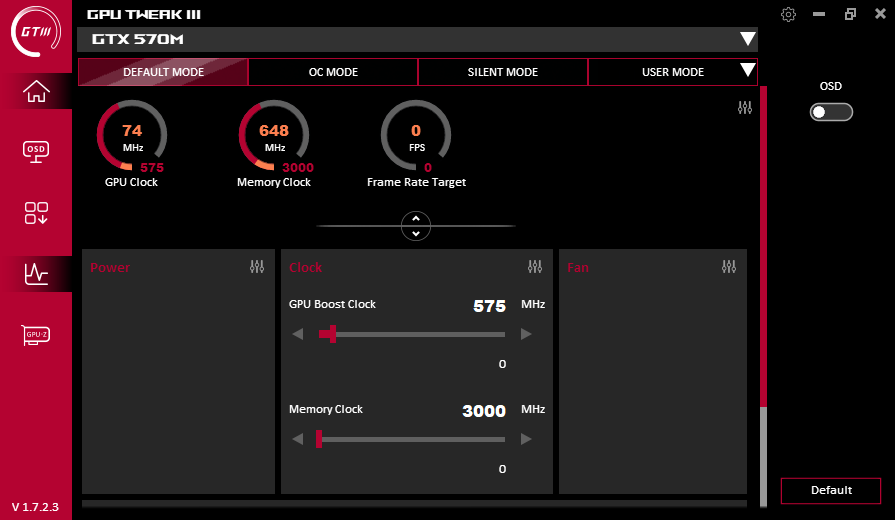Click the GPU Clock gauge

coord(132,136)
